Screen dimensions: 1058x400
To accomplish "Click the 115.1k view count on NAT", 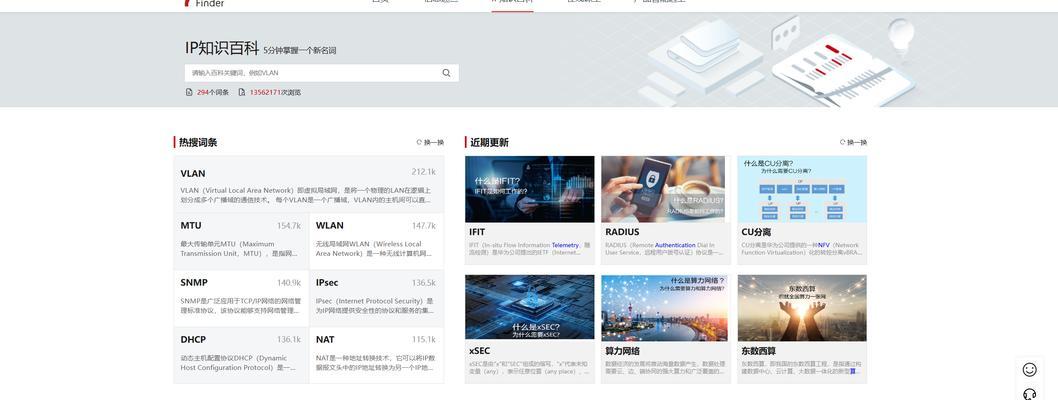I will (424, 339).
